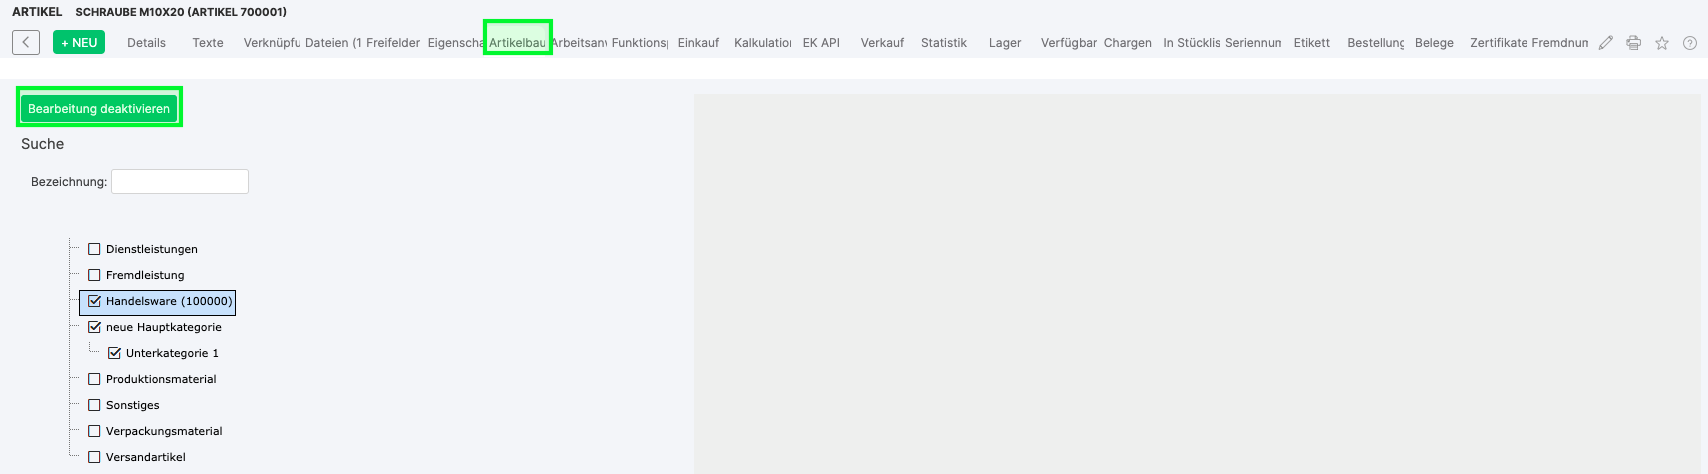Tick the Versandartikel checkbox
Image resolution: width=1708 pixels, height=474 pixels.
tap(94, 457)
